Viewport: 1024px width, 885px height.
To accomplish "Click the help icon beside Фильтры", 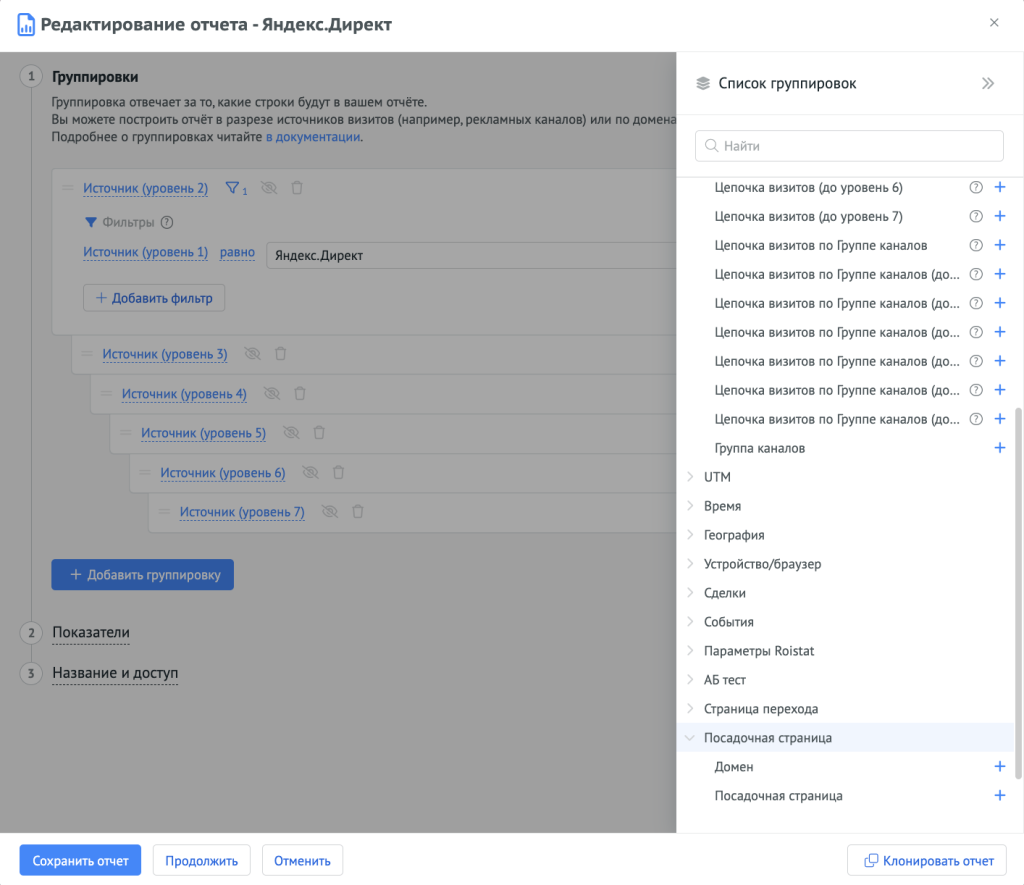I will click(x=167, y=223).
